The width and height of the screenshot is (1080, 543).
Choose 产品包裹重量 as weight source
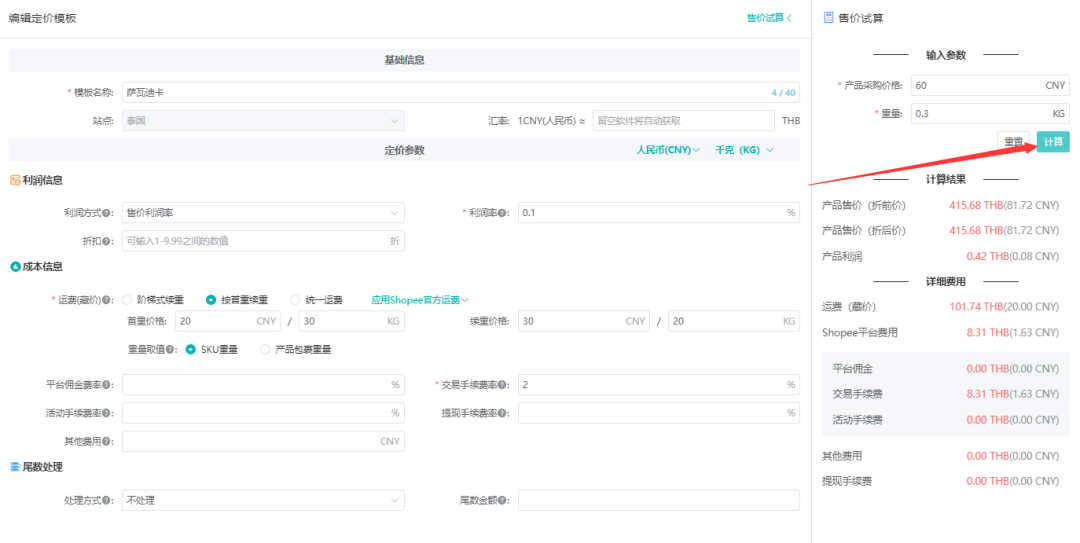265,350
